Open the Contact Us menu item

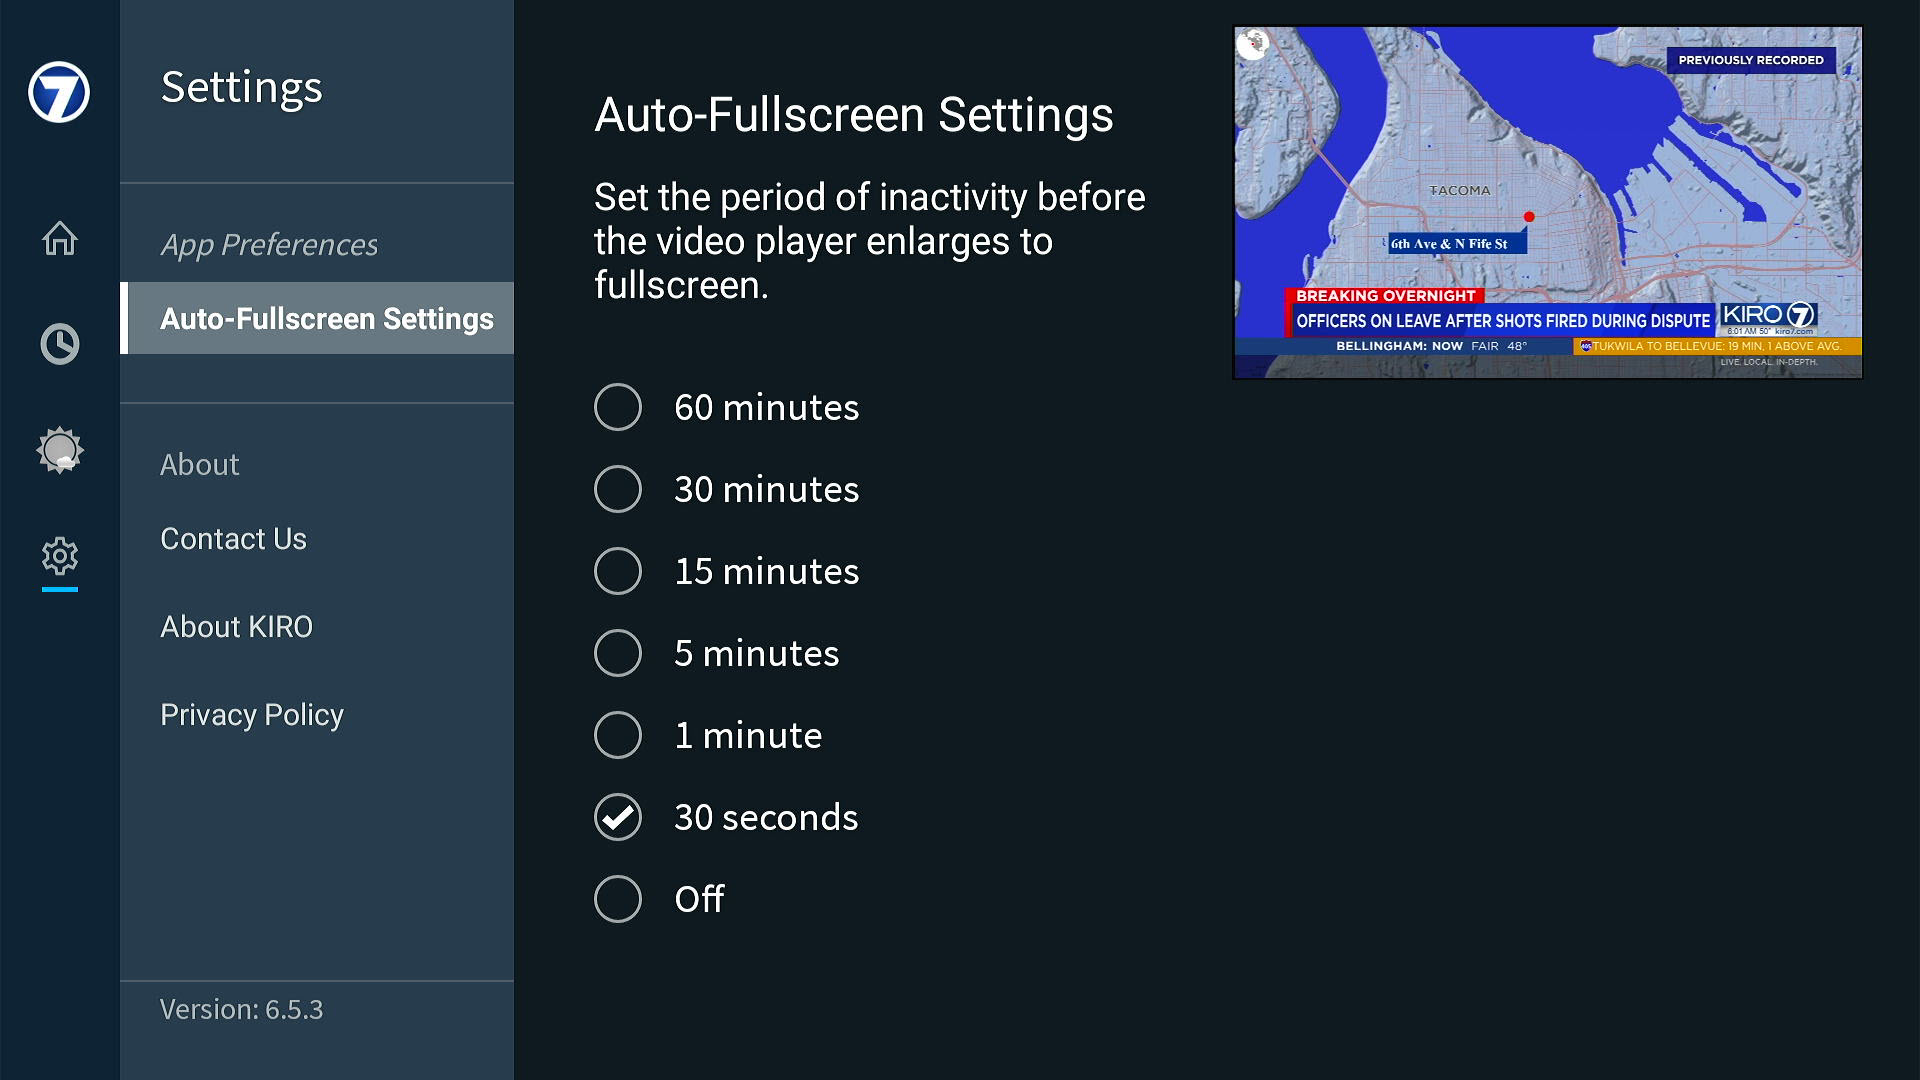click(x=233, y=539)
